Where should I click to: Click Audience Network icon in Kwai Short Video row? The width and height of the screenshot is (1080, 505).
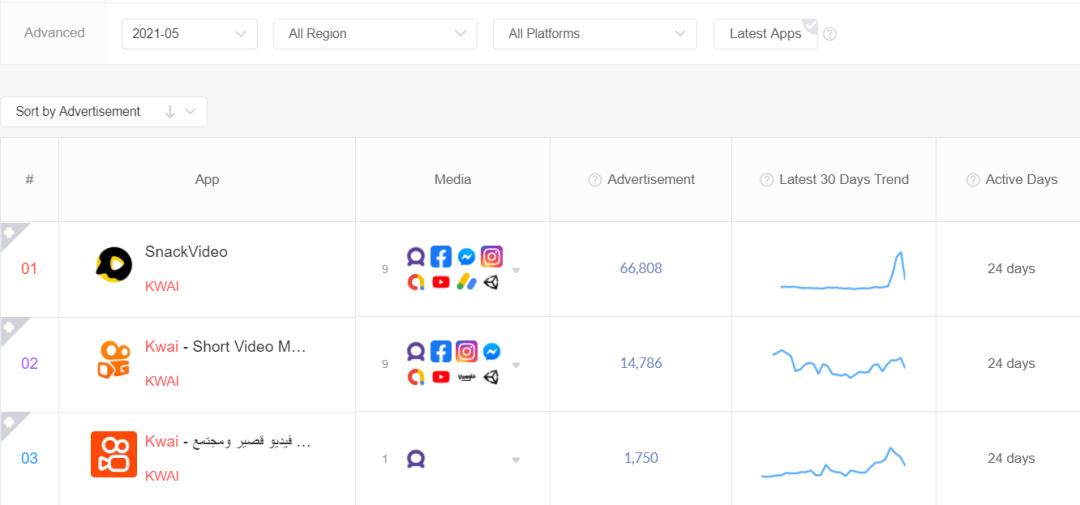(415, 352)
